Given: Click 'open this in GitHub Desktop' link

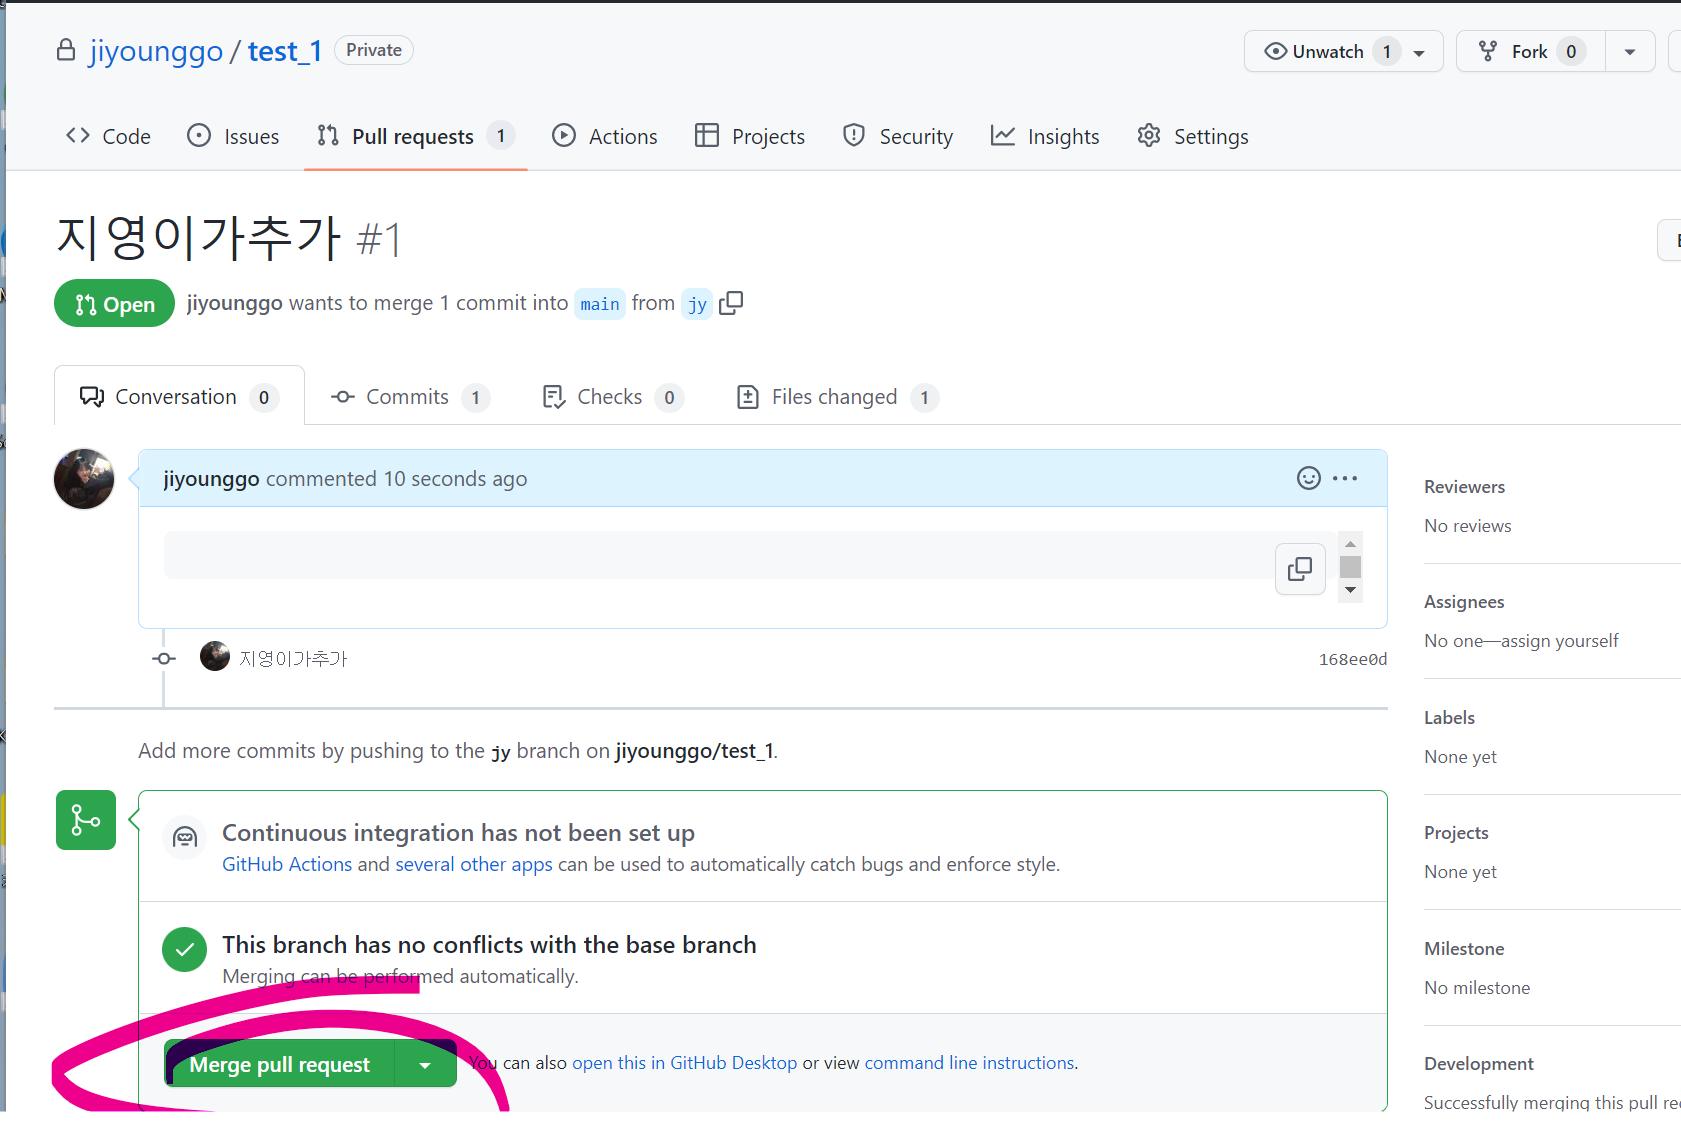Looking at the screenshot, I should click(x=684, y=1063).
